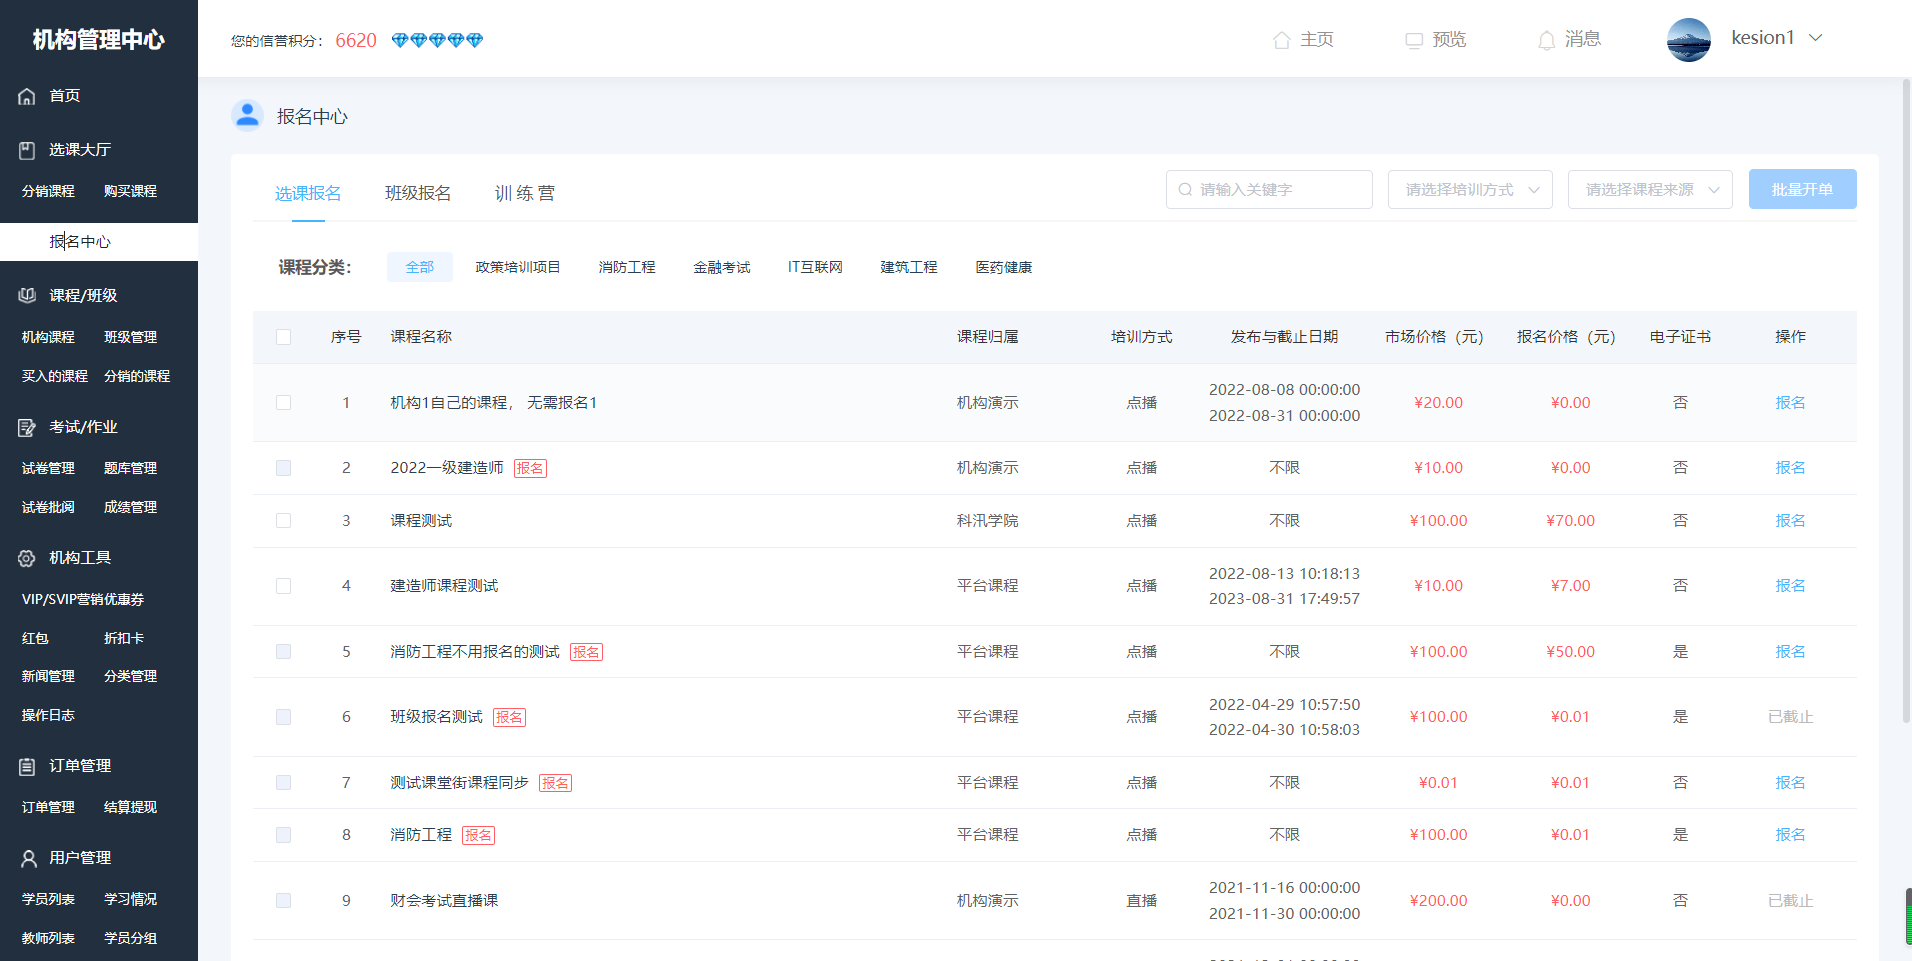Image resolution: width=1912 pixels, height=961 pixels.
Task: Open the 用户管理 person icon
Action: click(26, 857)
